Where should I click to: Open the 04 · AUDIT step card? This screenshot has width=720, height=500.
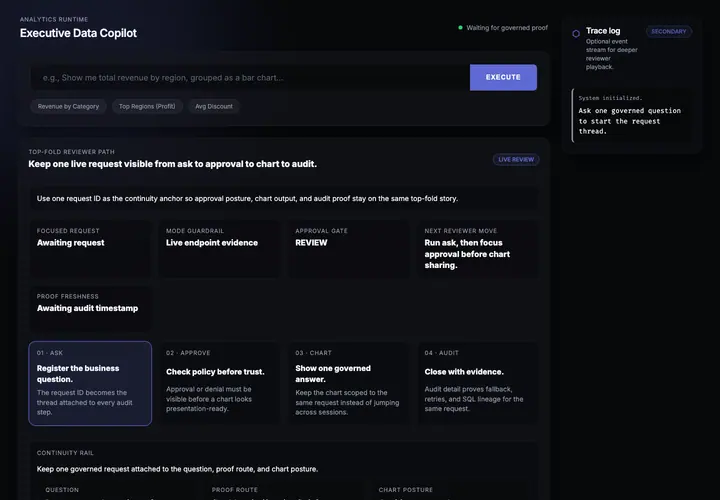click(478, 383)
